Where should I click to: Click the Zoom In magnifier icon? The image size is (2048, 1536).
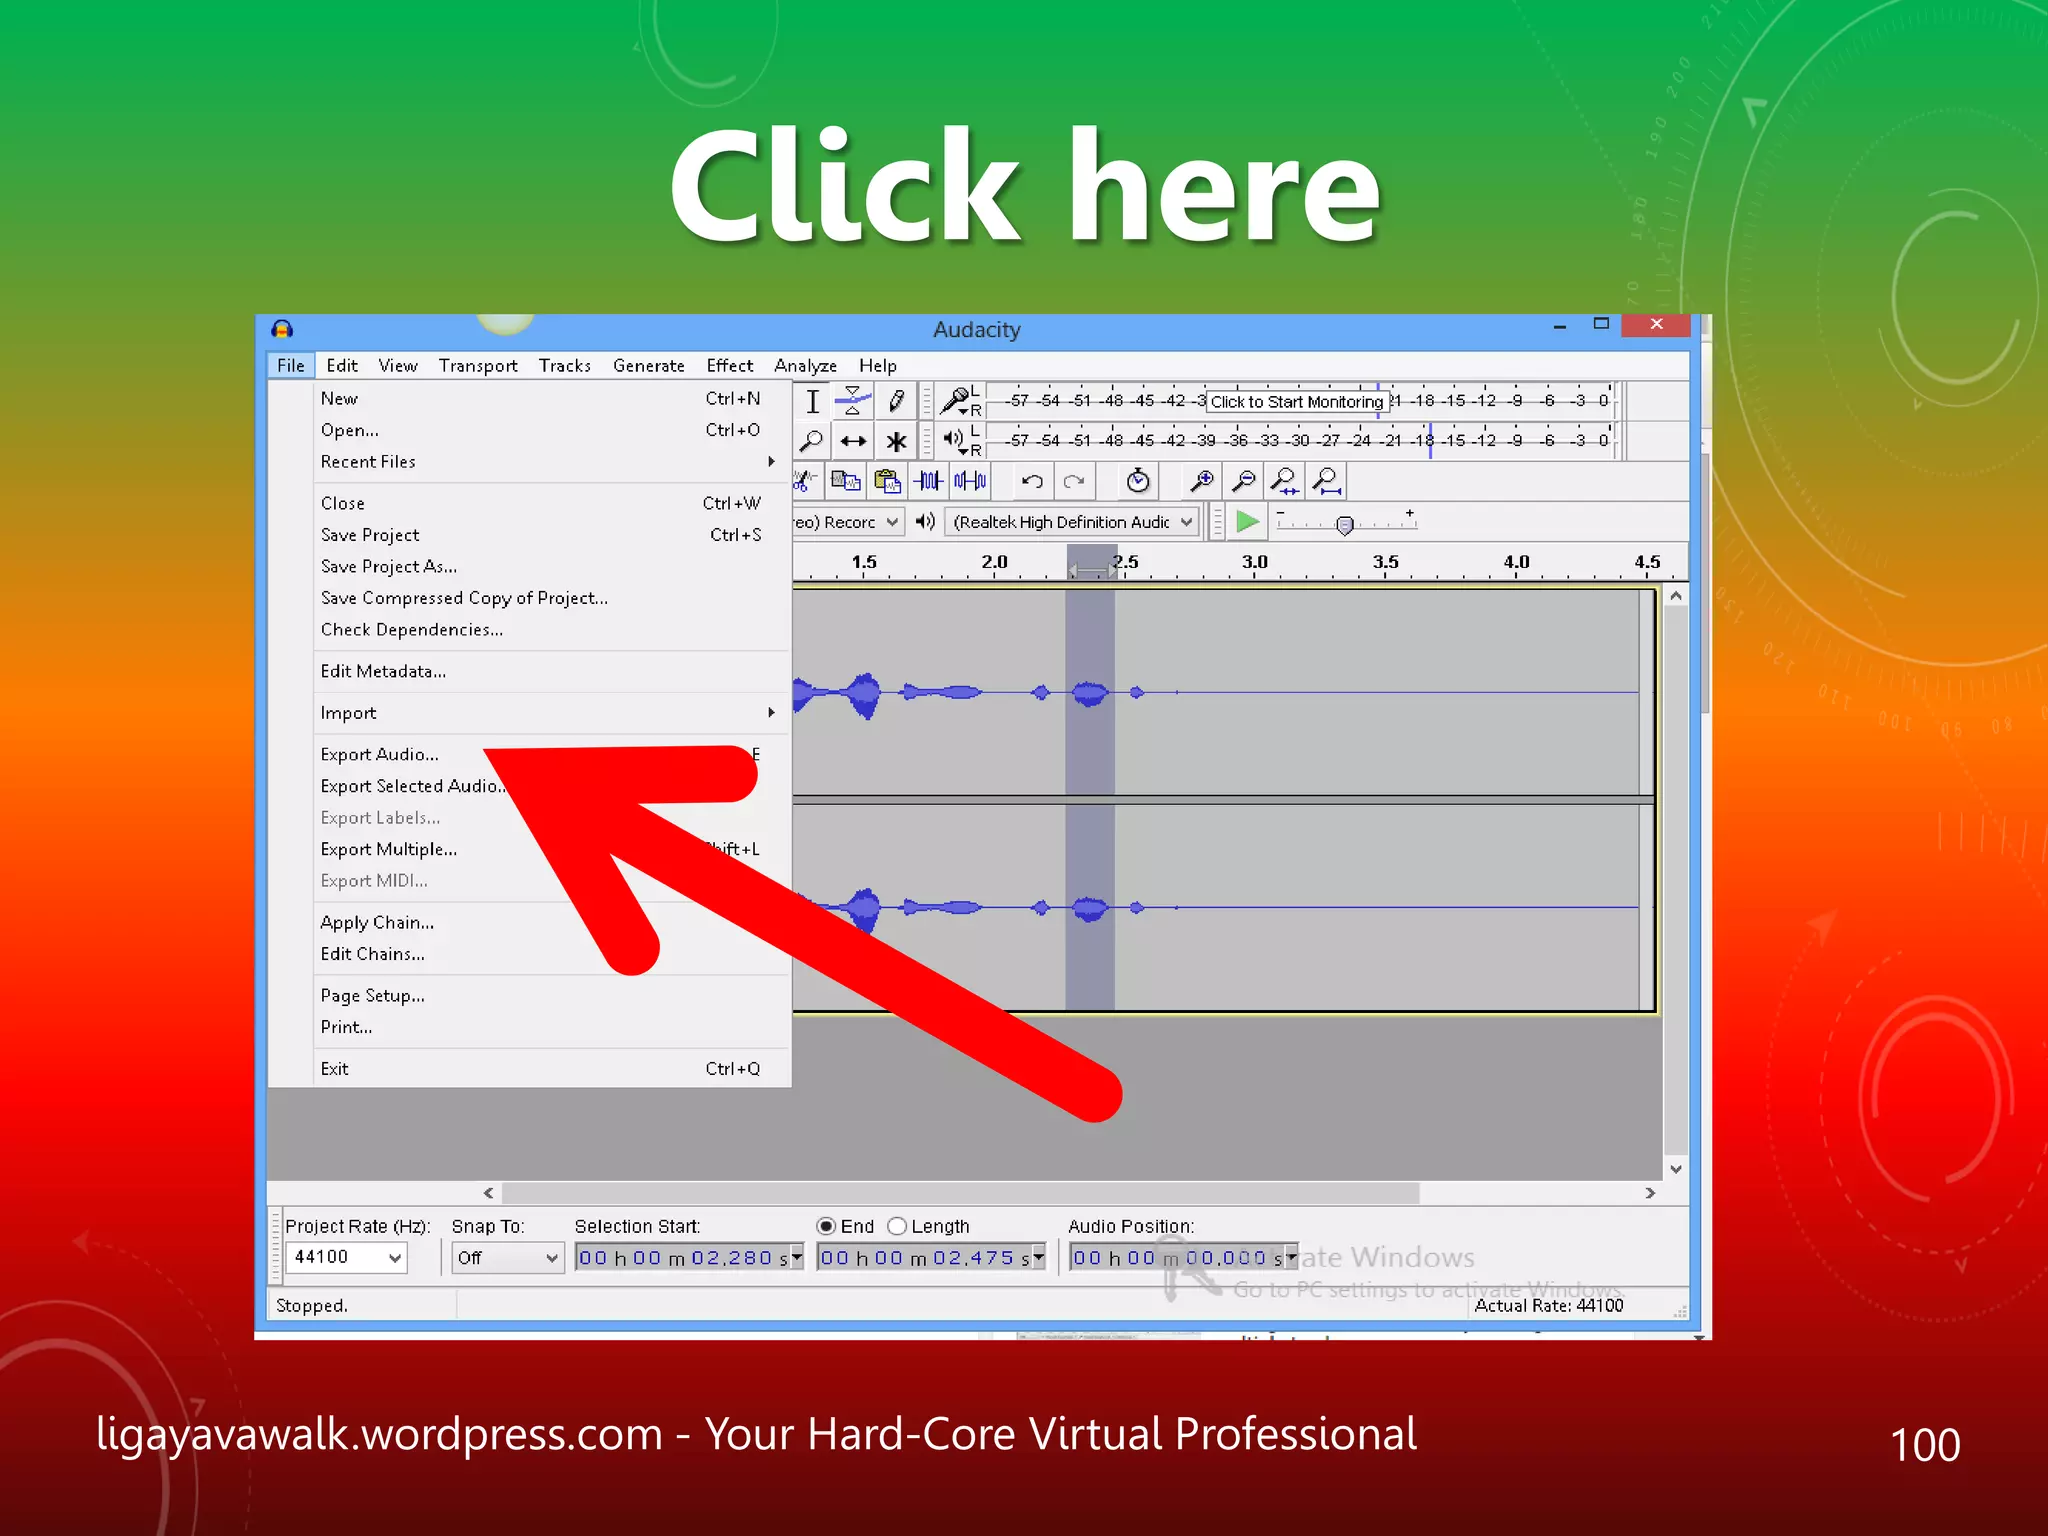1201,482
